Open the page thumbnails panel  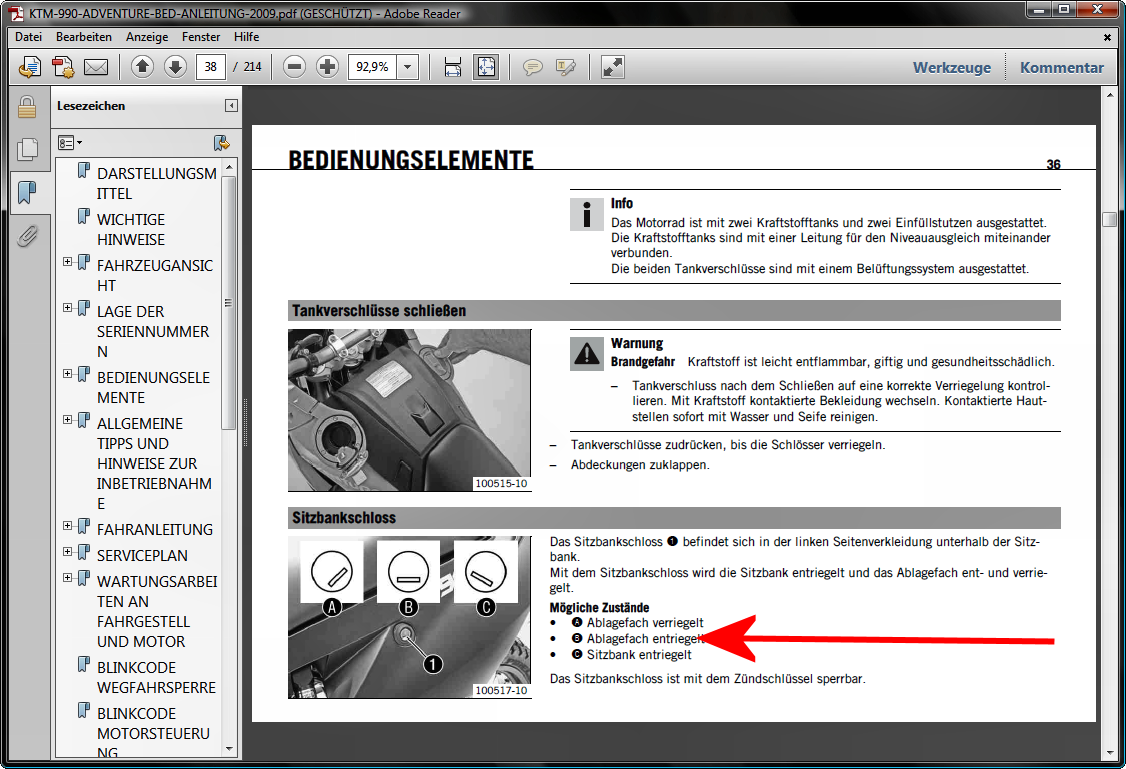pyautogui.click(x=27, y=149)
